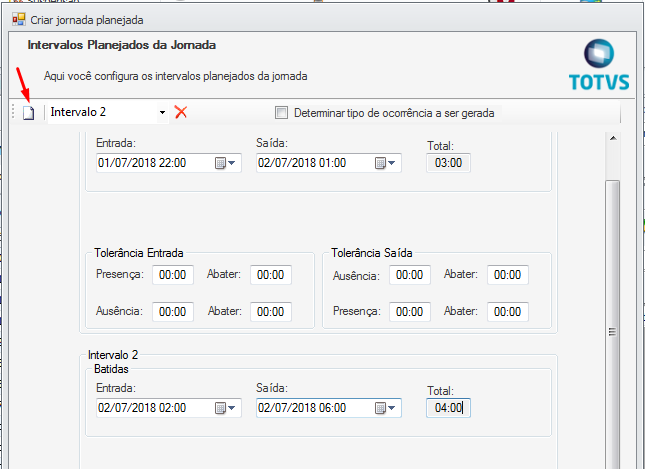Click Ausência field in Tolerância Saída

410,275
